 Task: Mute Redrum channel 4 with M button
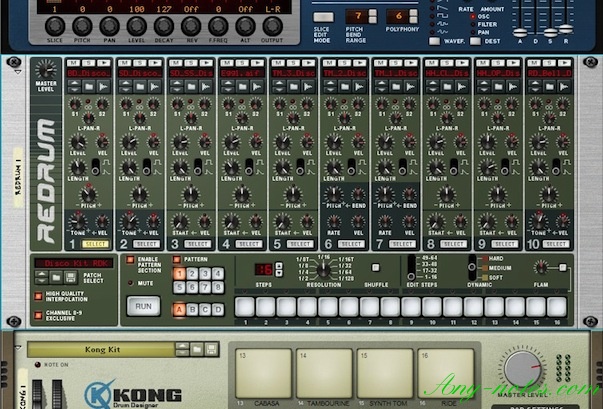227,63
